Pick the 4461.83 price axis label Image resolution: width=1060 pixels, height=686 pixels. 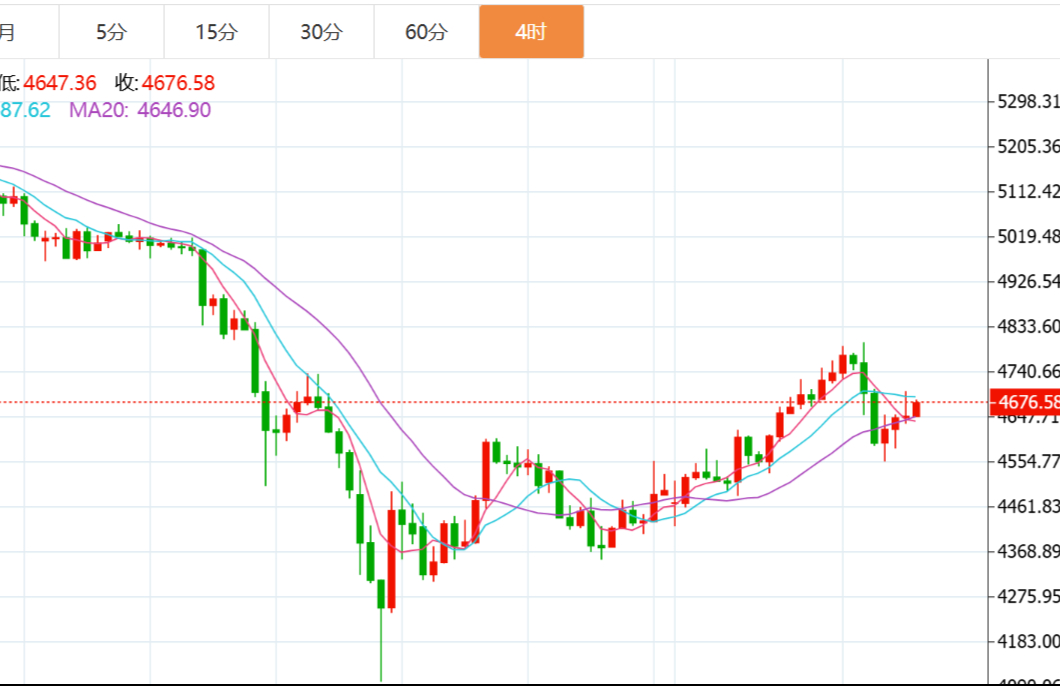pyautogui.click(x=1028, y=507)
